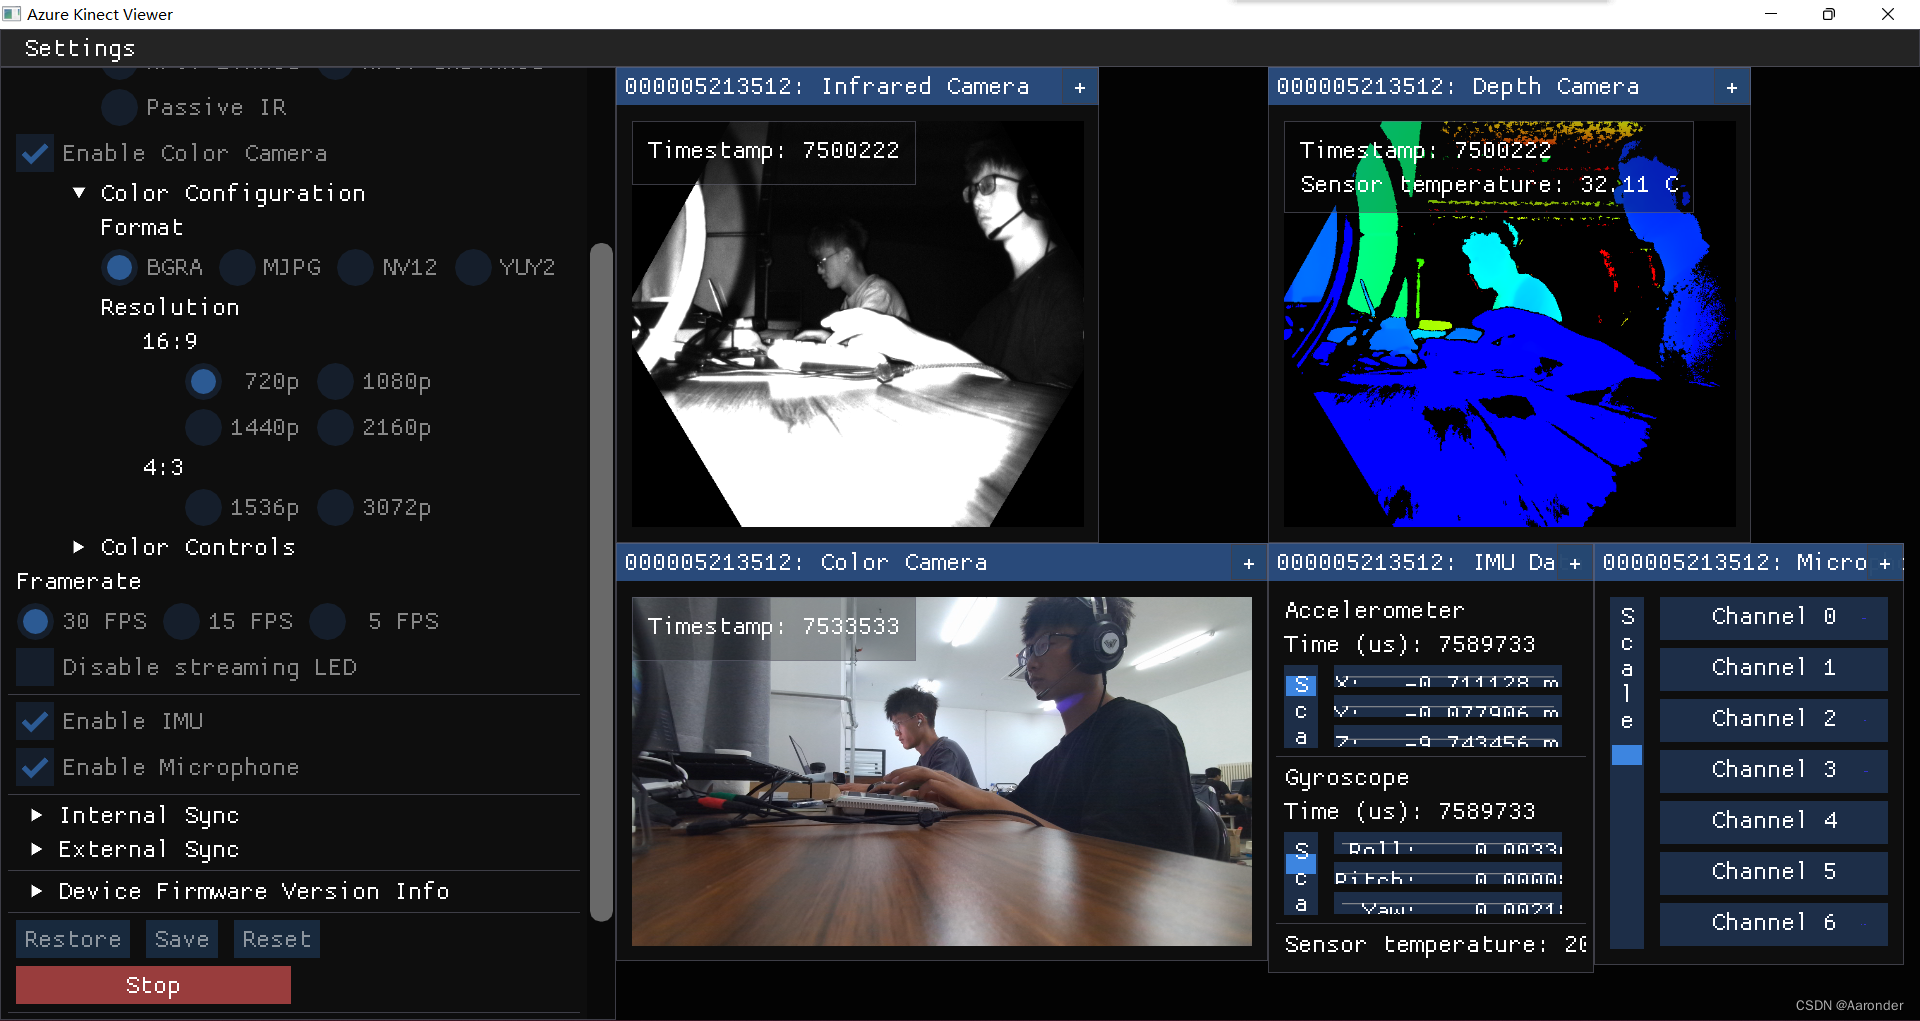Click the plus icon on IMU Data panel
1920x1021 pixels.
1575,563
